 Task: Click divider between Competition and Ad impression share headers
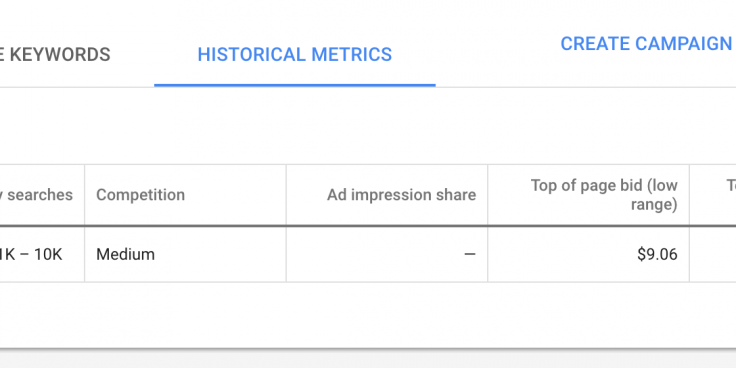[286, 195]
